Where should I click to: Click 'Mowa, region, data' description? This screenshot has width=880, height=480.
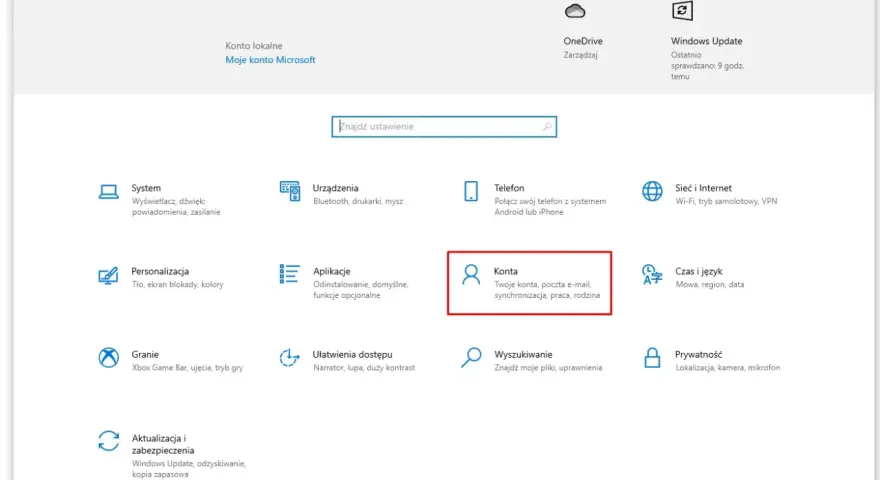[x=709, y=284]
